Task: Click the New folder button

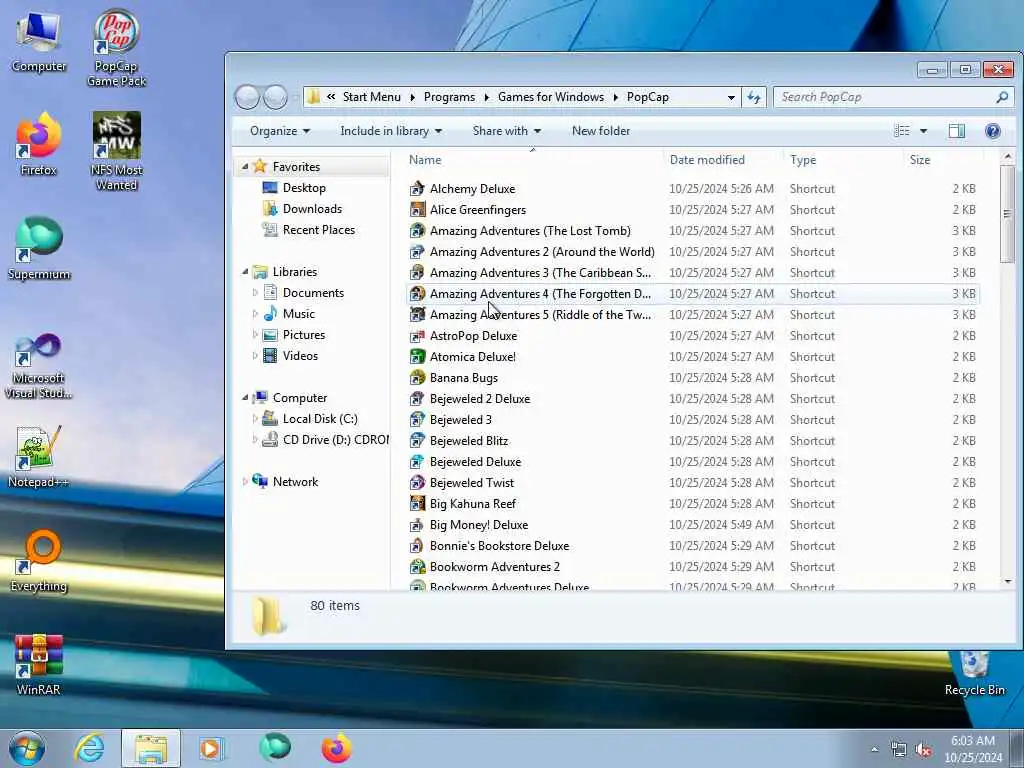Action: (601, 131)
